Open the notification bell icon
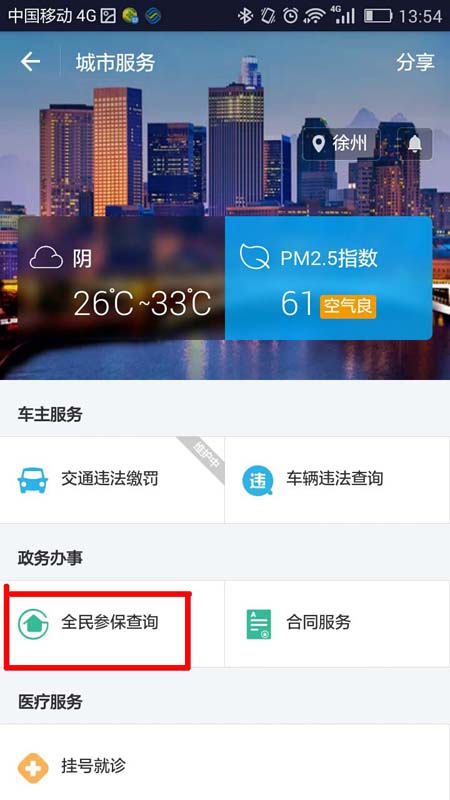This screenshot has width=450, height=800. coord(415,144)
